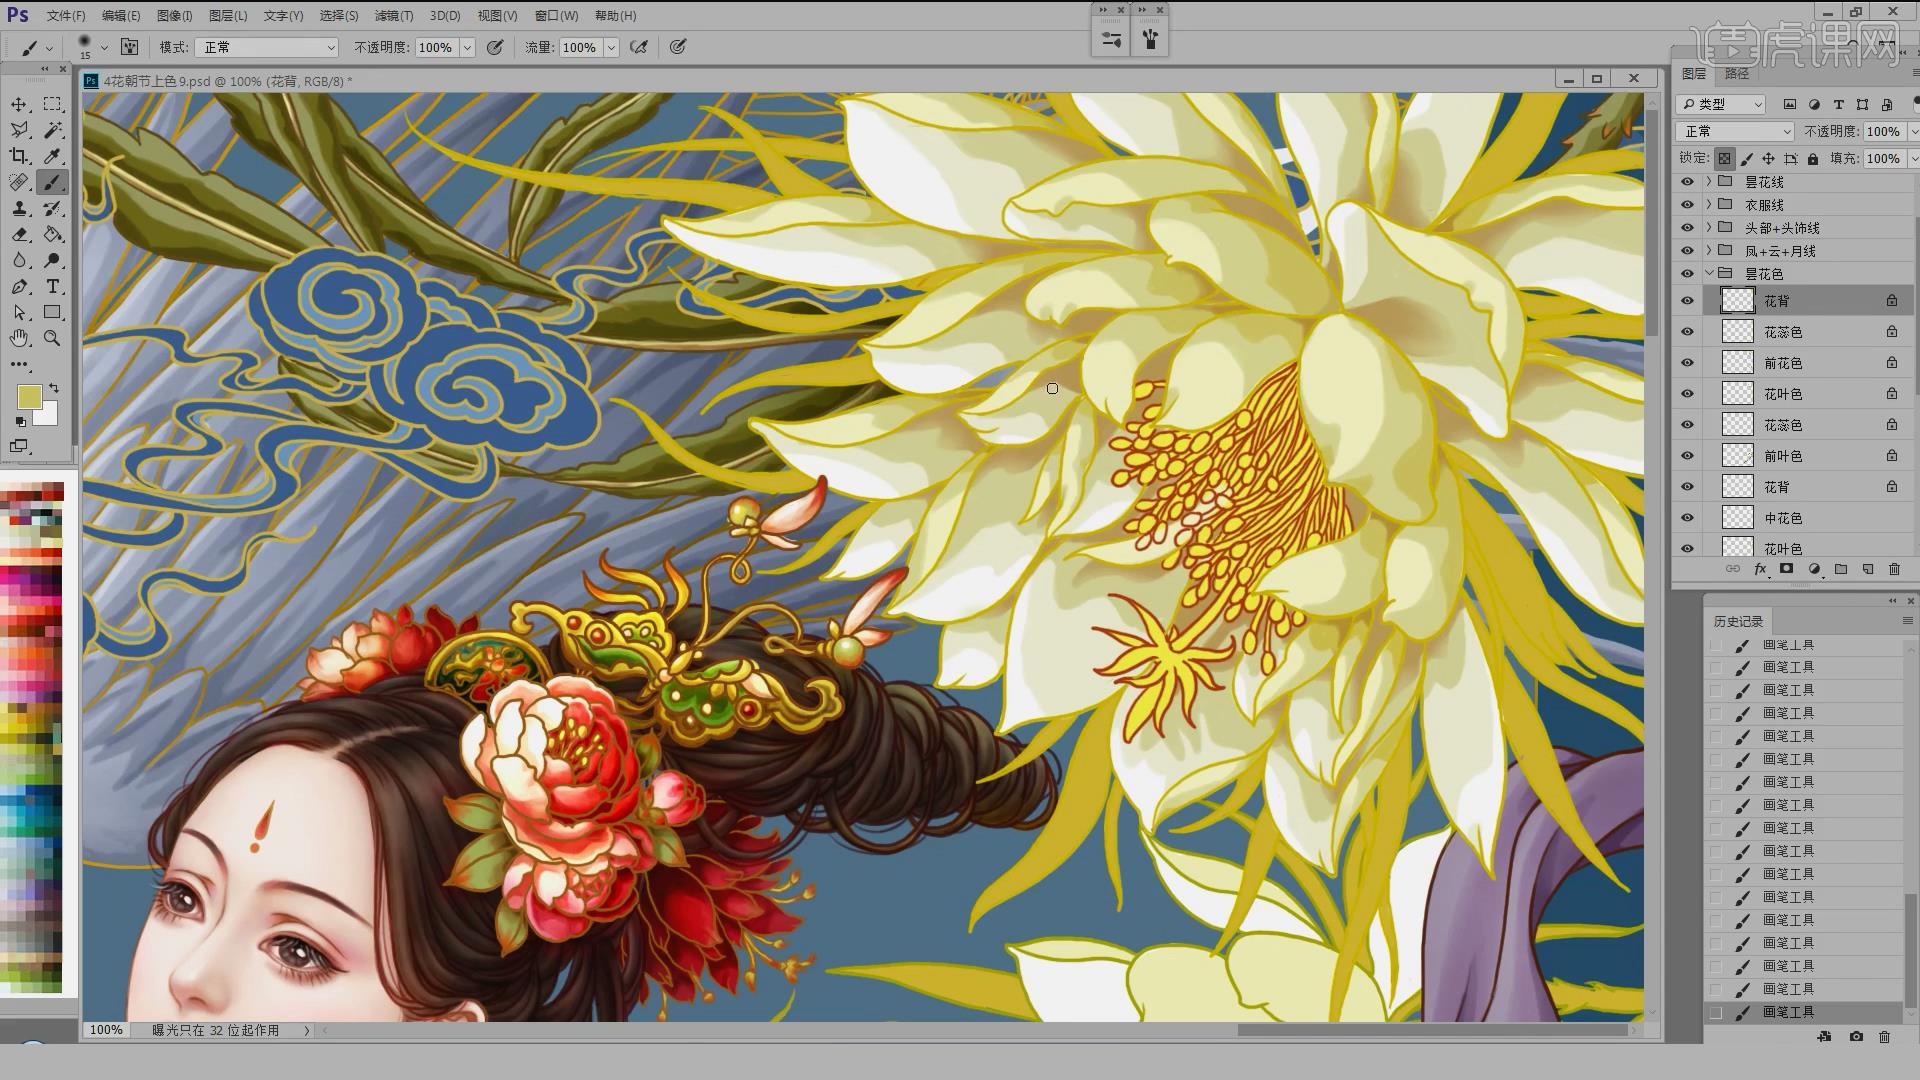This screenshot has width=1920, height=1080.
Task: Open the 类型 layer filter dropdown
Action: click(1721, 104)
